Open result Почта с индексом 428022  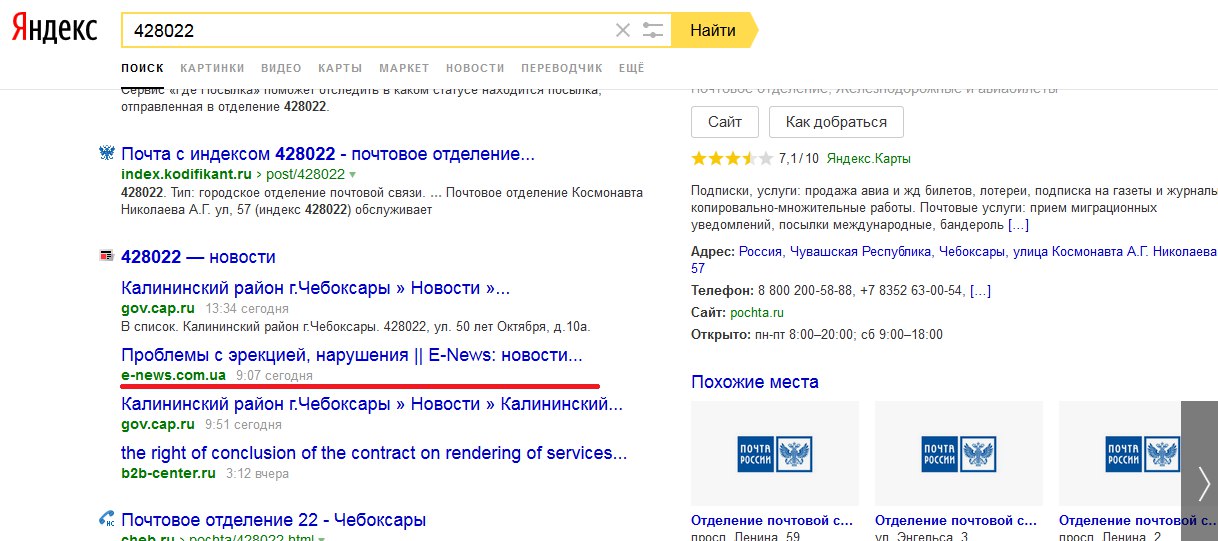click(x=328, y=154)
